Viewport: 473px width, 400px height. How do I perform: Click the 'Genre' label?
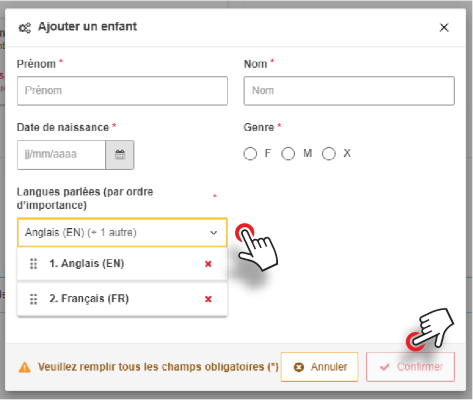pos(259,127)
